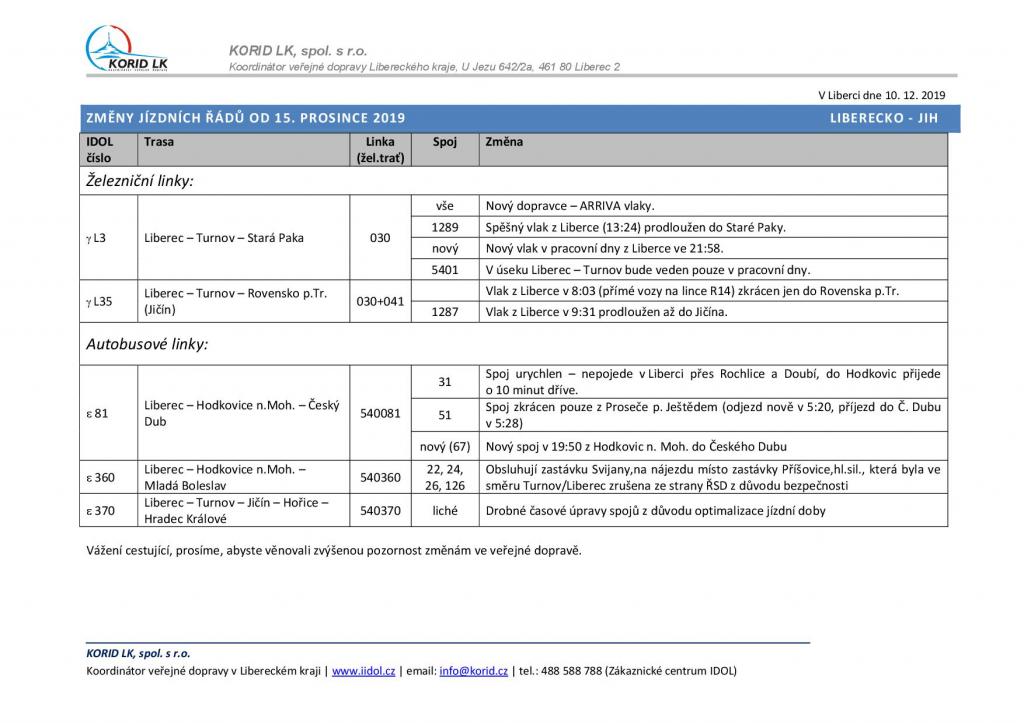Click the Změna column header
This screenshot has width=1024, height=723.
504,142
